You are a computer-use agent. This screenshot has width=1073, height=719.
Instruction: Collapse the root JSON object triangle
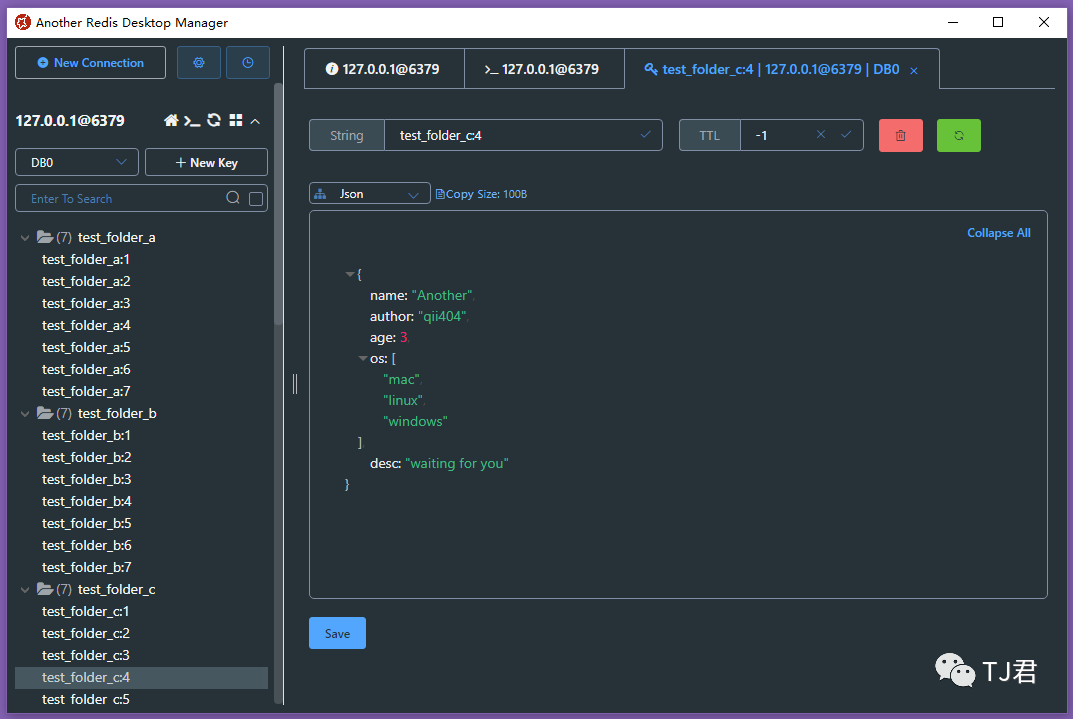[350, 274]
